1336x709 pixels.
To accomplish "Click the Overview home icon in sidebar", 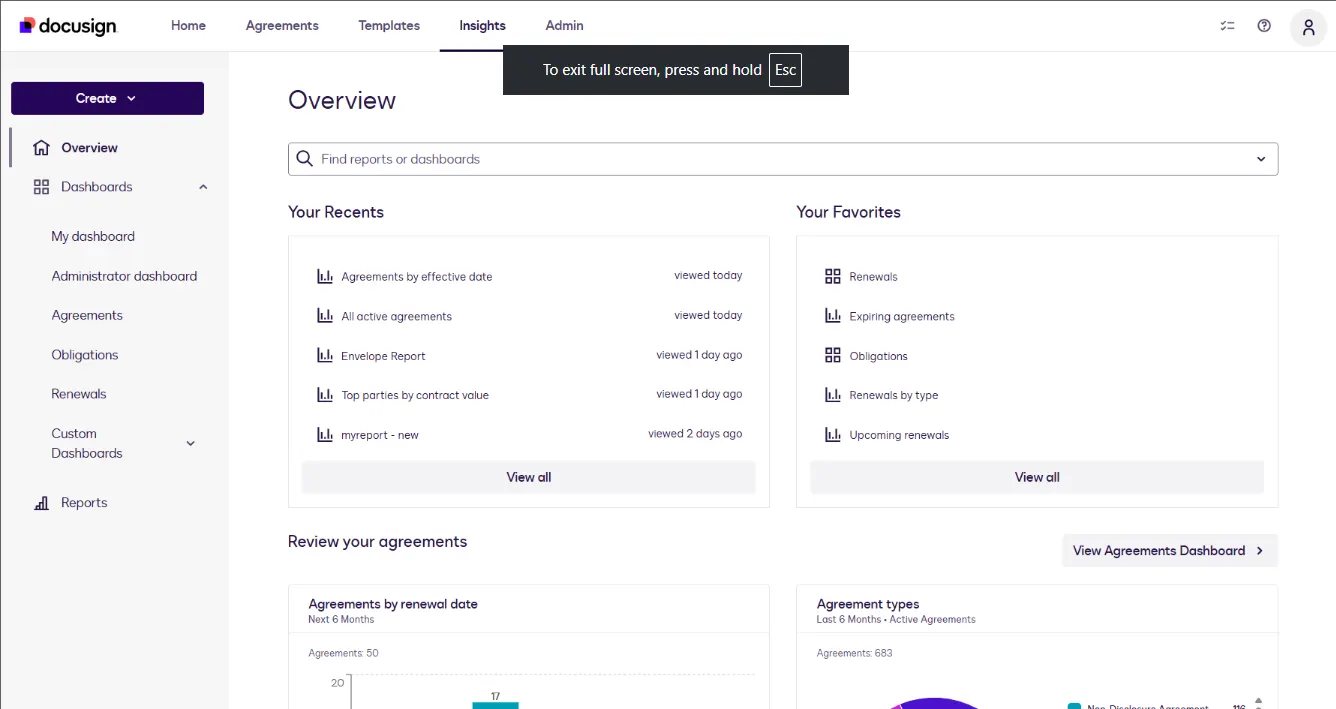I will pos(41,147).
